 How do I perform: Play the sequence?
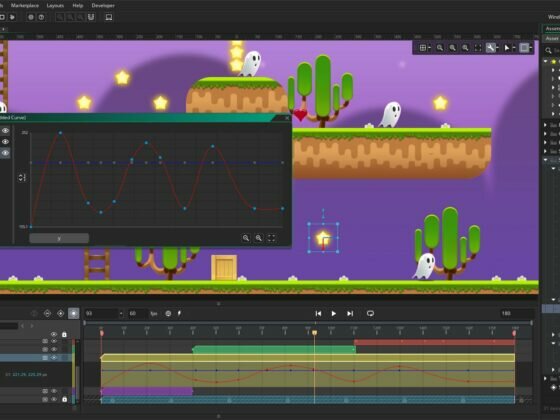334,314
